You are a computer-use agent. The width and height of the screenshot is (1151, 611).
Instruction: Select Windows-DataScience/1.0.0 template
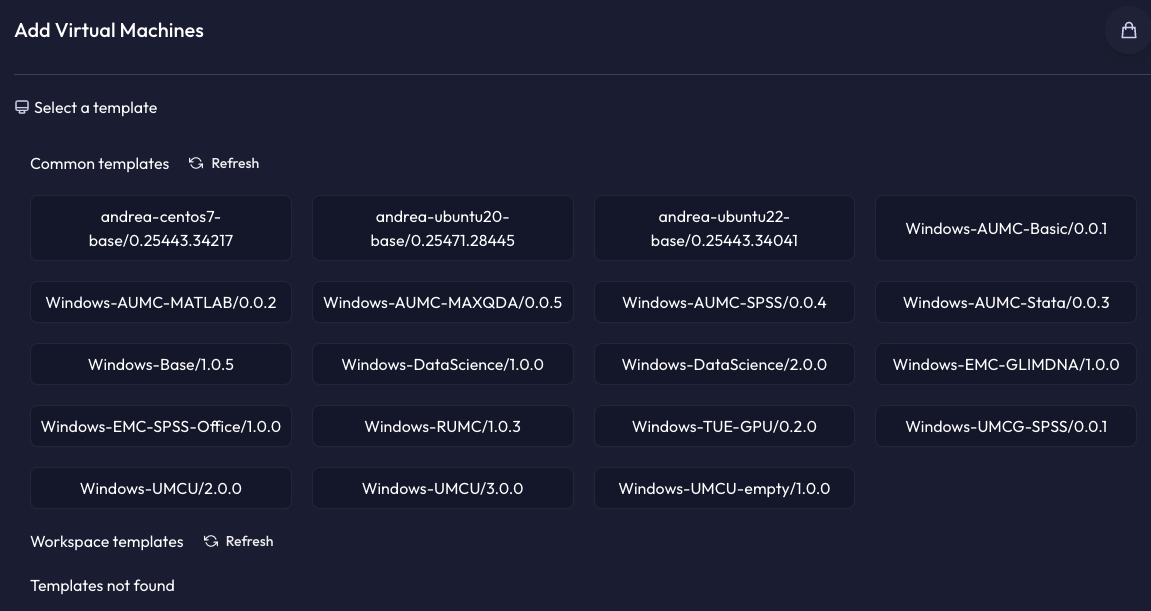point(443,364)
